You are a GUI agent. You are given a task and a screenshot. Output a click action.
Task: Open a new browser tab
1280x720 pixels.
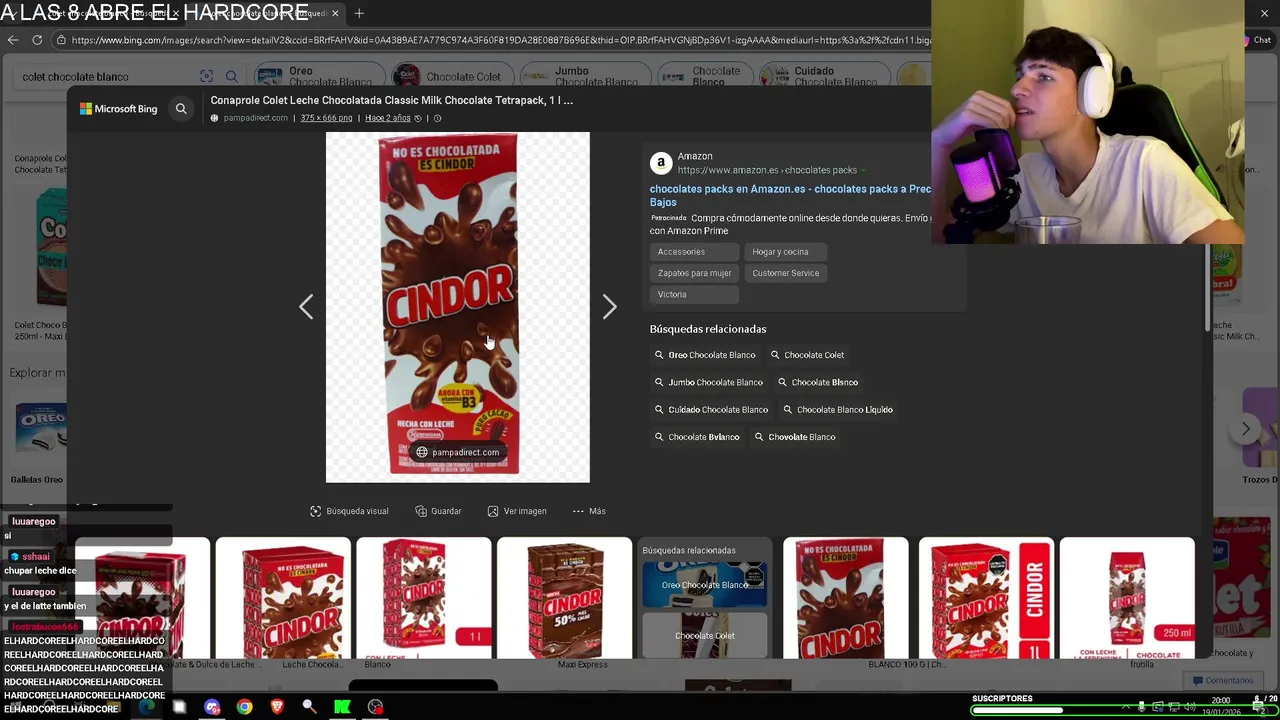click(x=359, y=13)
